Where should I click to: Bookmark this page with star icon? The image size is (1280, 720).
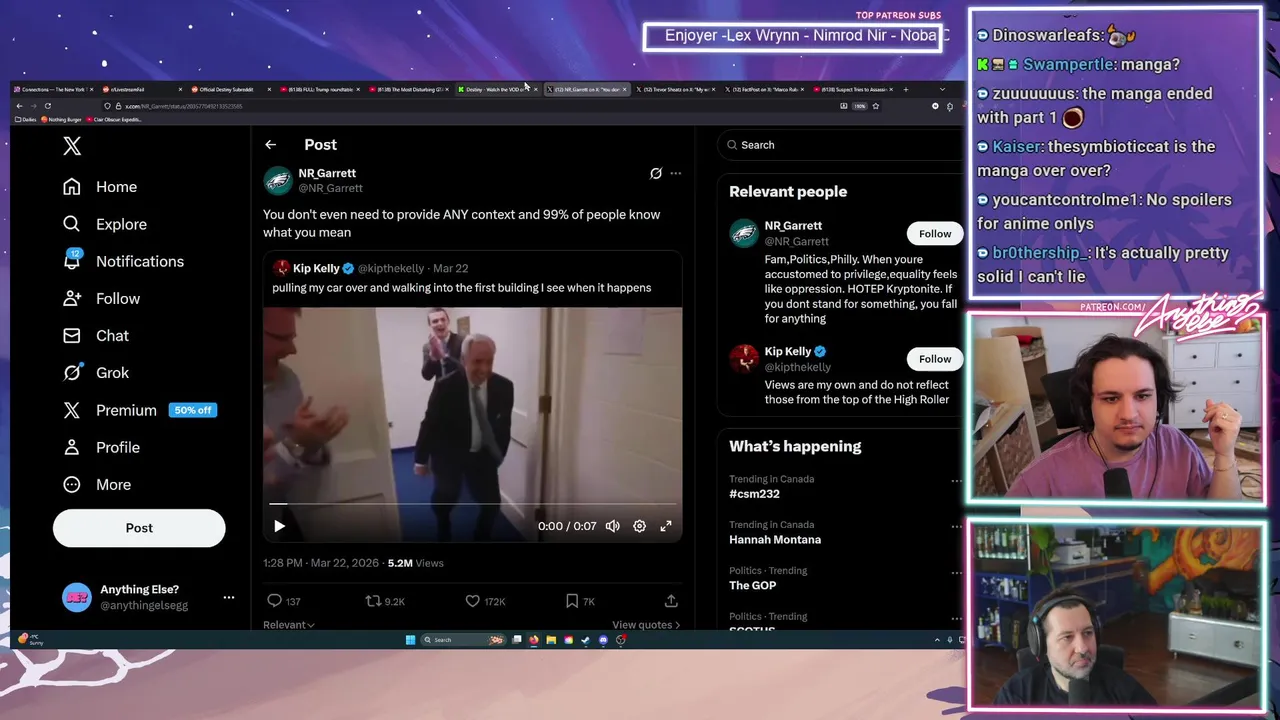pyautogui.click(x=876, y=106)
